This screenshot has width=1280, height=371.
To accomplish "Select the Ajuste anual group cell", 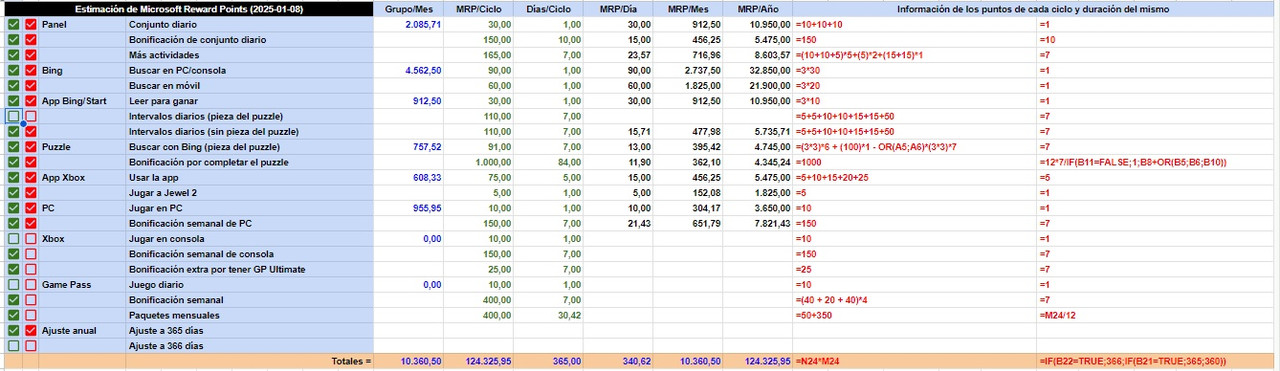I will click(x=83, y=331).
